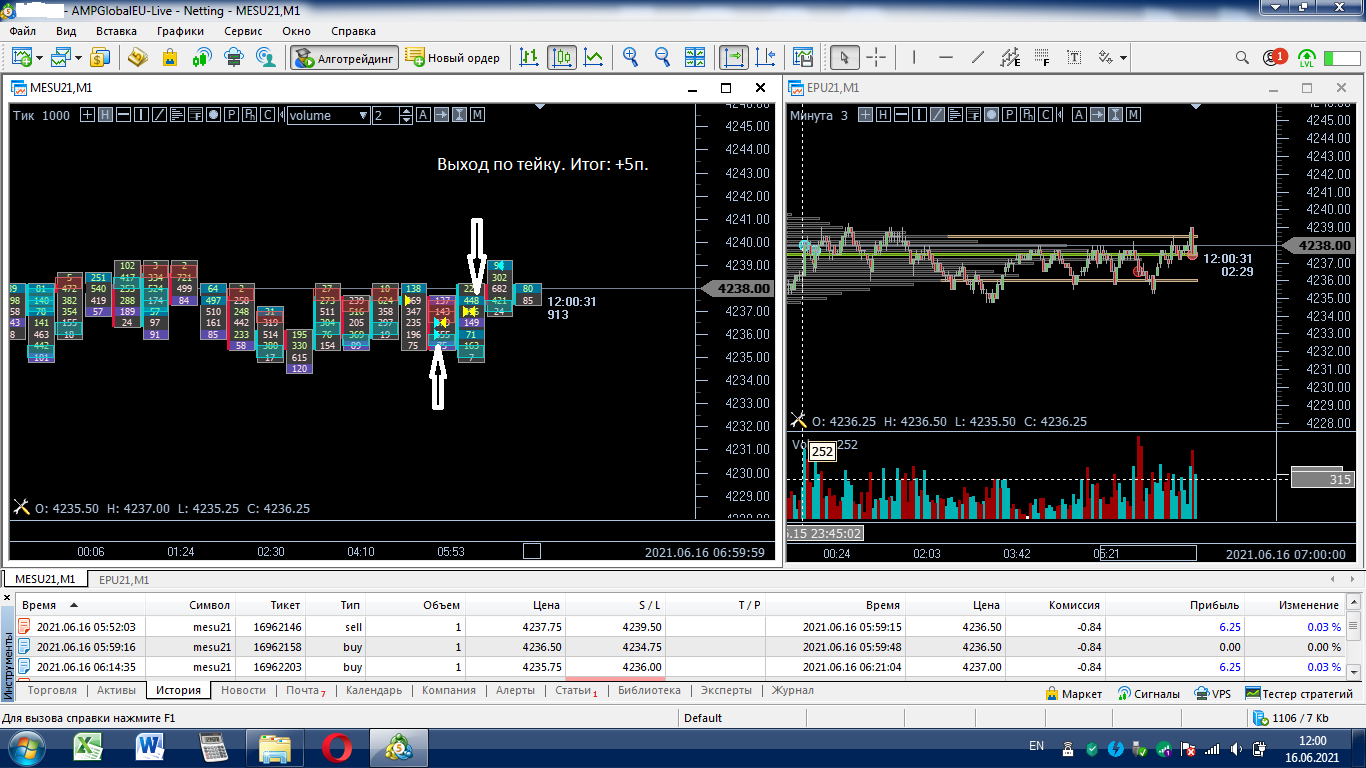Viewport: 1366px width, 768px height.
Task: Open Opera browser from the taskbar
Action: 336,747
